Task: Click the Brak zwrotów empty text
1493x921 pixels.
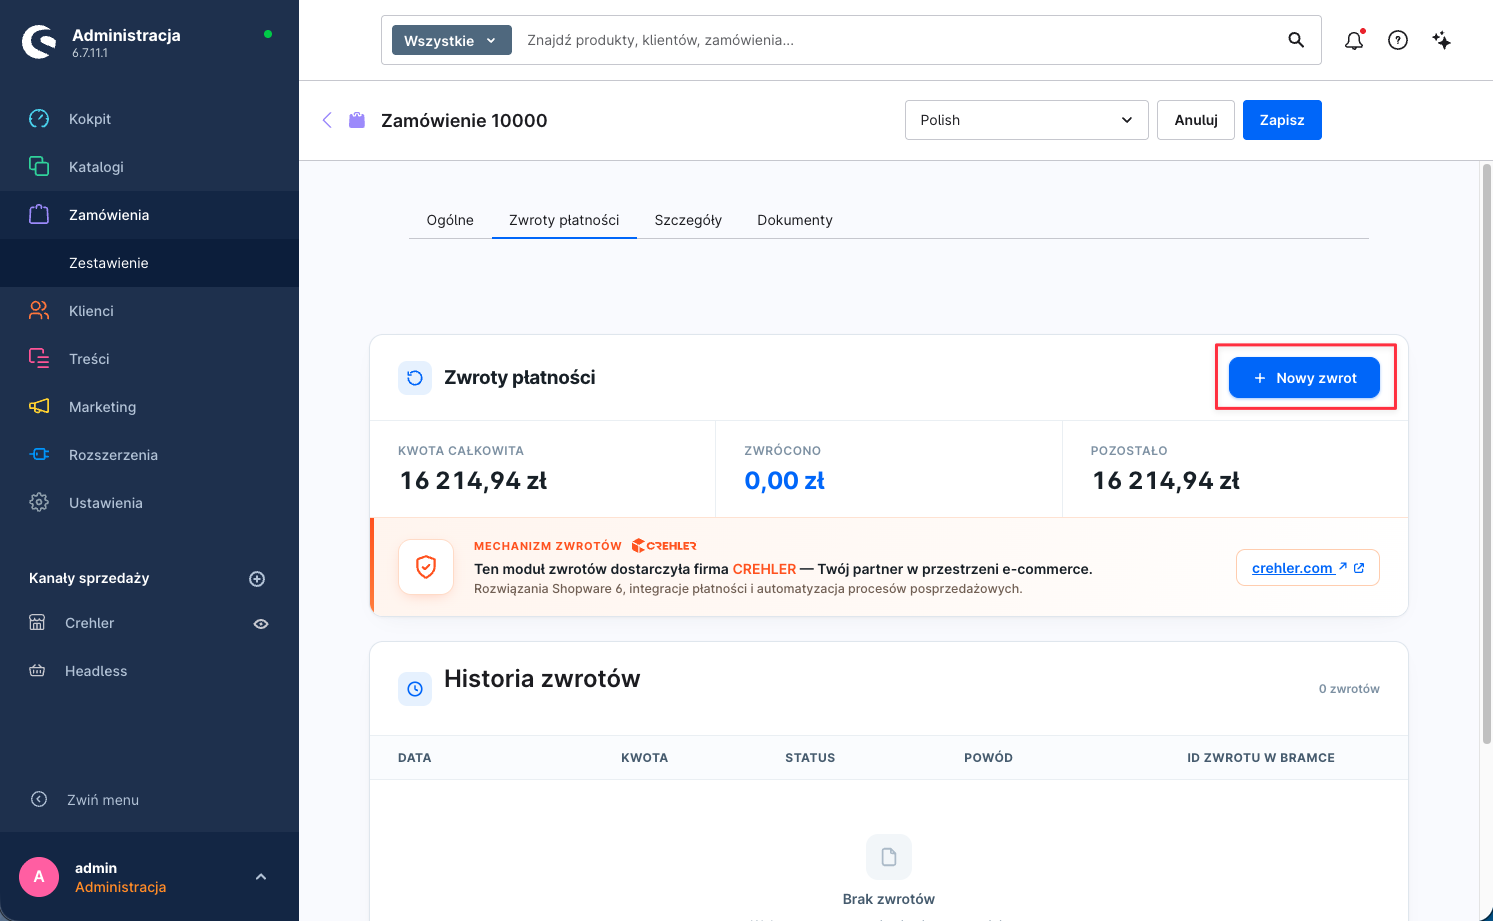Action: pyautogui.click(x=889, y=899)
